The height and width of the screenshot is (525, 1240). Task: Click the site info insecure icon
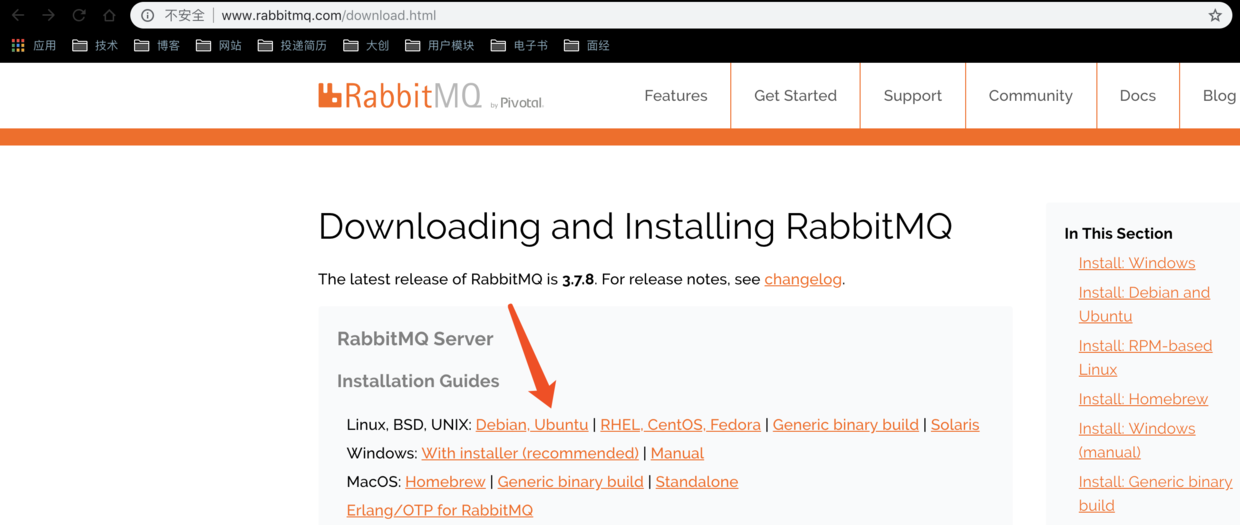[148, 15]
